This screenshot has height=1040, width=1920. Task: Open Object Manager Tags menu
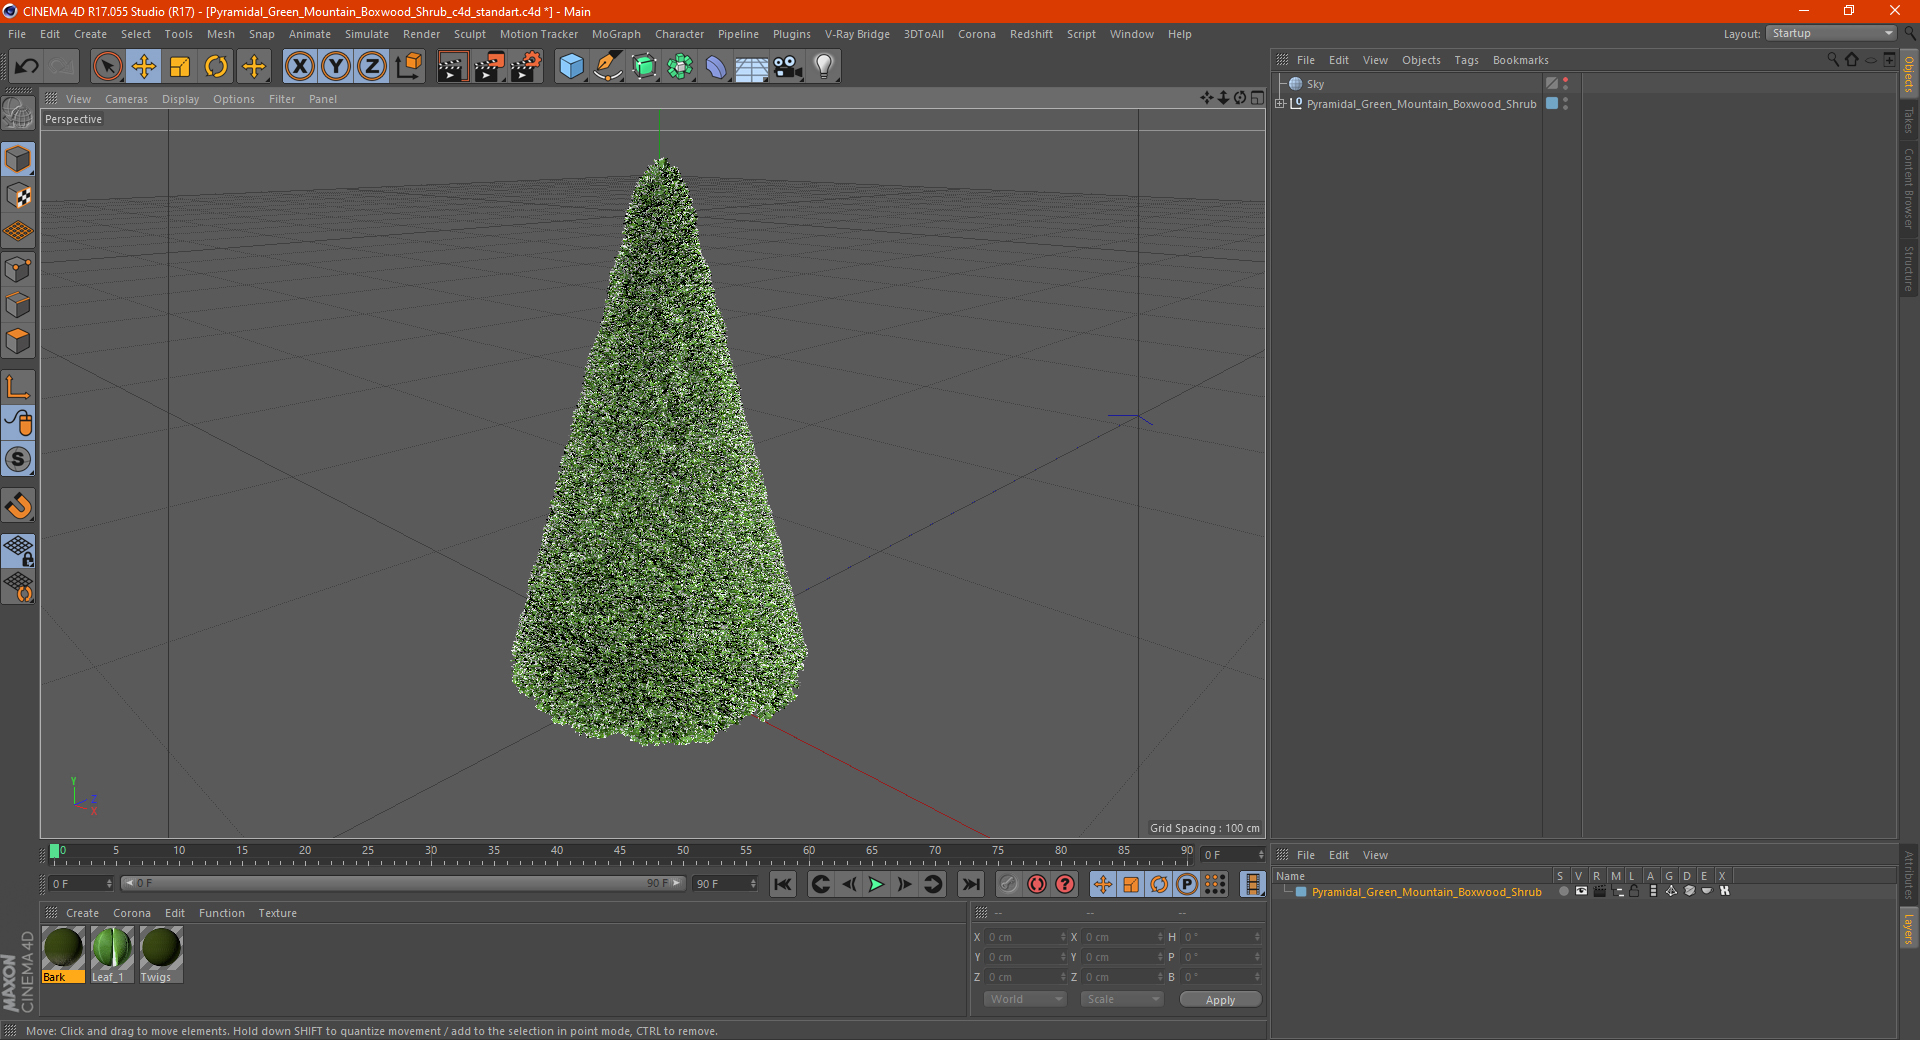point(1466,60)
